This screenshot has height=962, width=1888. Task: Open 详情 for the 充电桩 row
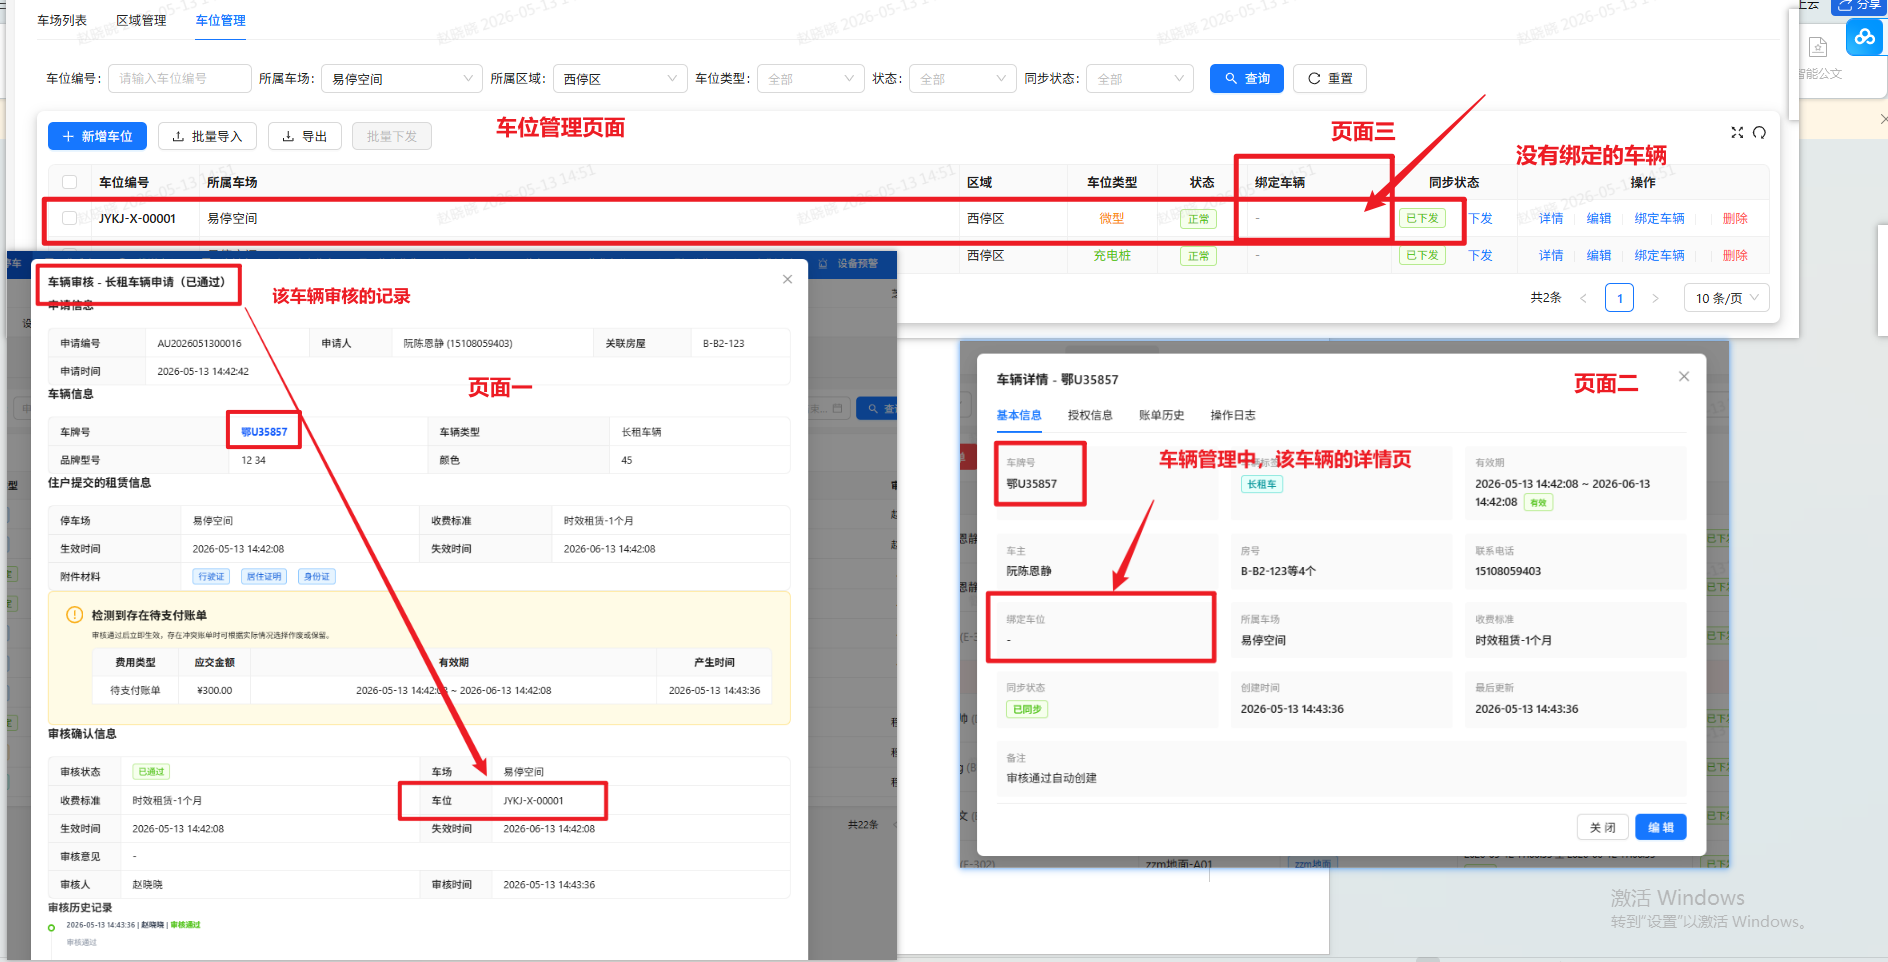tap(1551, 255)
